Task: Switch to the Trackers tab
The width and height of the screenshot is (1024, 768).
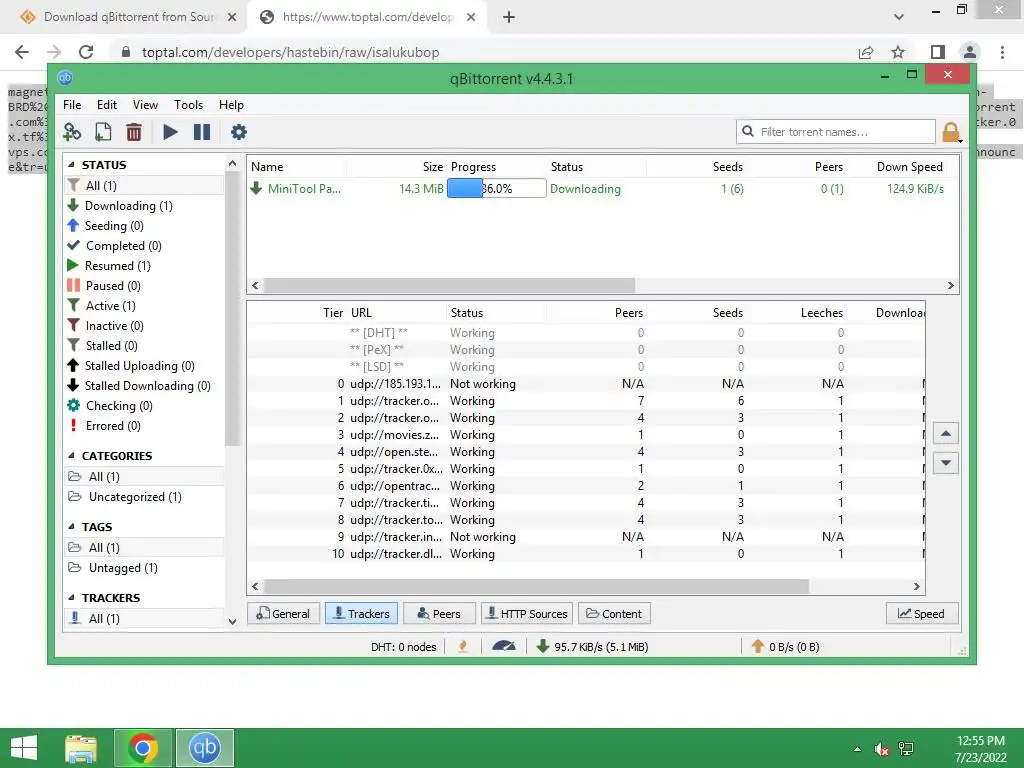Action: 361,614
